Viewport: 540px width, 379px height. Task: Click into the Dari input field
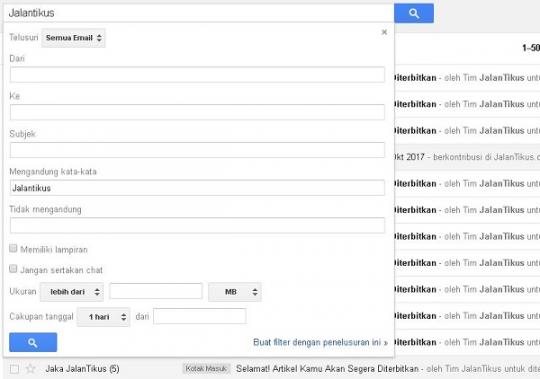click(x=197, y=75)
